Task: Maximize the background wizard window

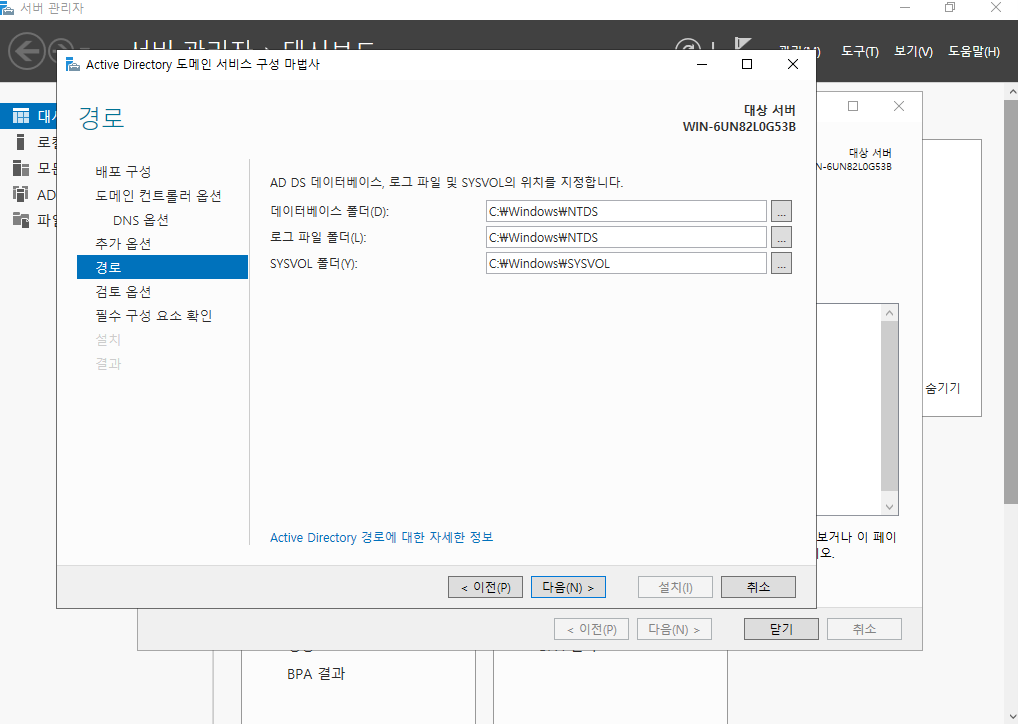Action: pyautogui.click(x=853, y=106)
